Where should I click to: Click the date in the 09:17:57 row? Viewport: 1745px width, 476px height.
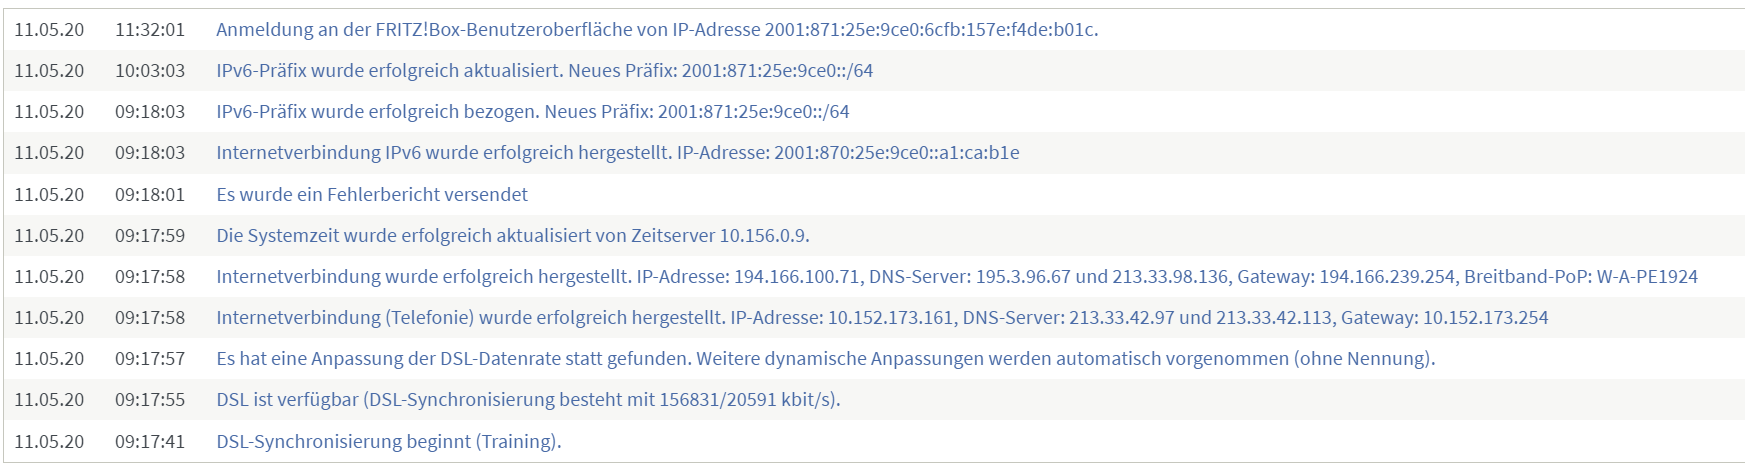click(x=49, y=359)
